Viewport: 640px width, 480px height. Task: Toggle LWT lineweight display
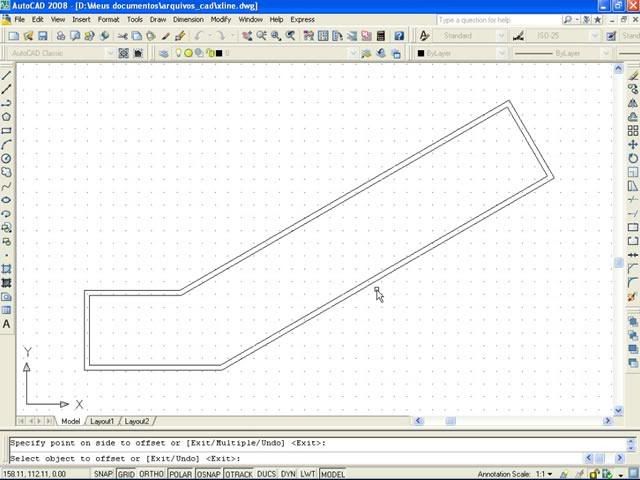308,474
